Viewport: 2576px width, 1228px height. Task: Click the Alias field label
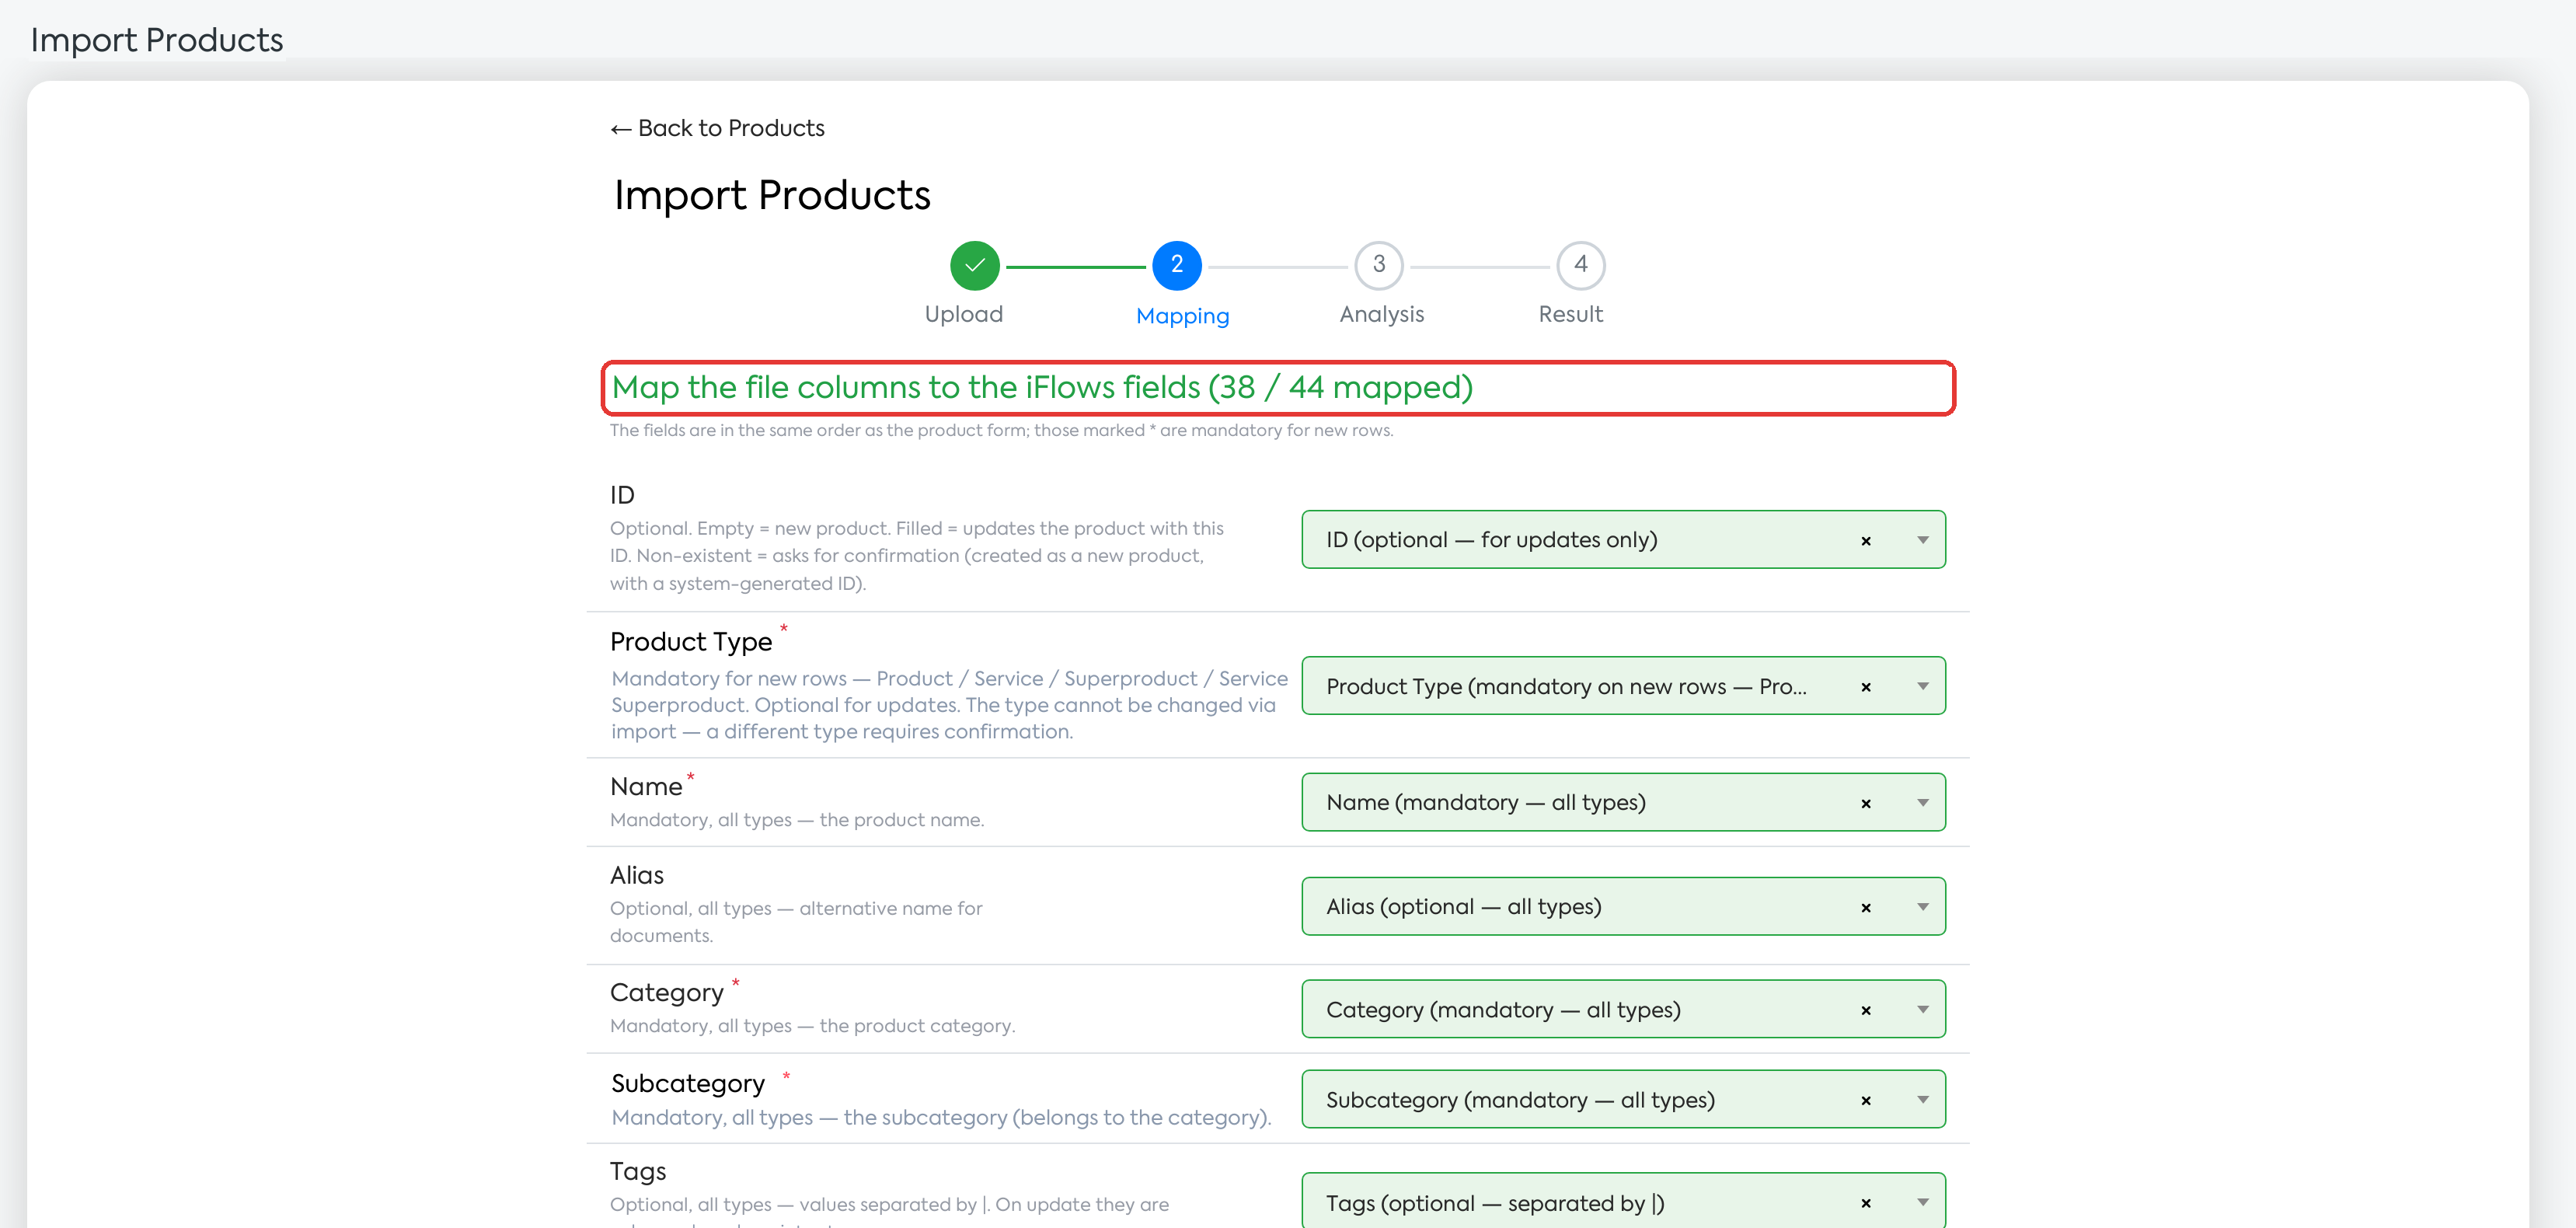click(x=636, y=875)
